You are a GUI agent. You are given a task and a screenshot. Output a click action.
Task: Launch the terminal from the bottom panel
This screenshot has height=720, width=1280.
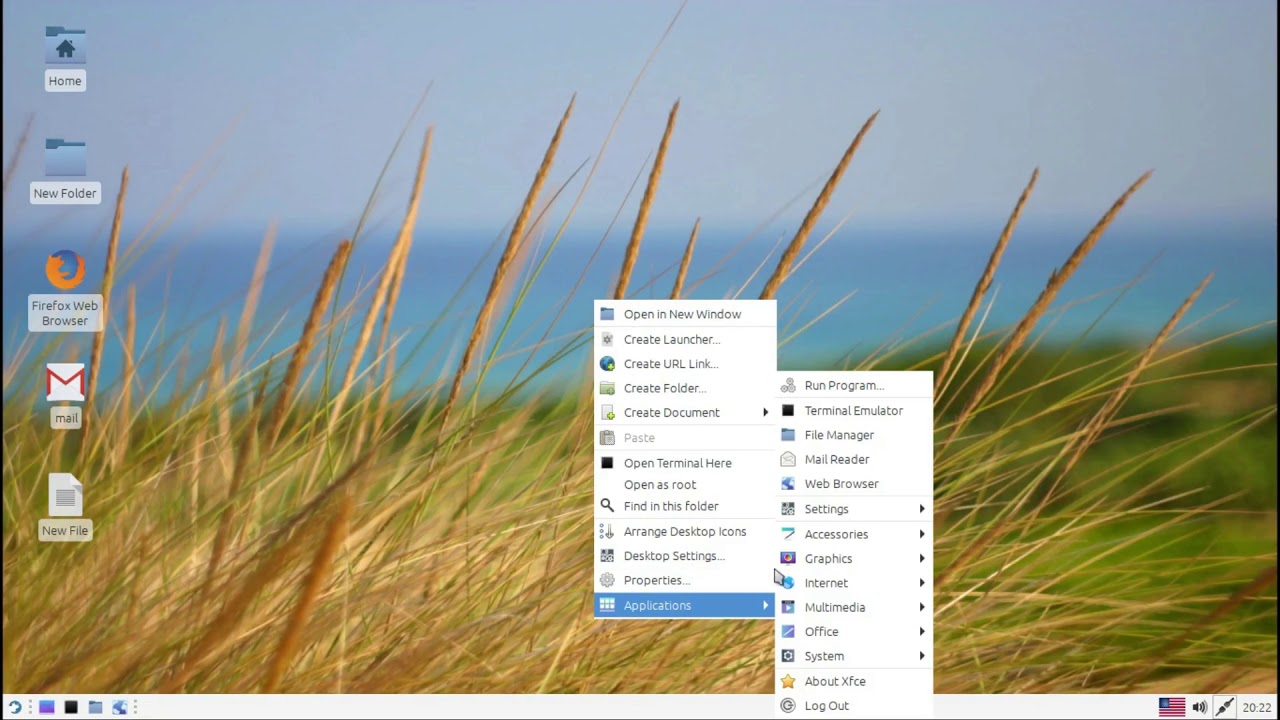71,707
